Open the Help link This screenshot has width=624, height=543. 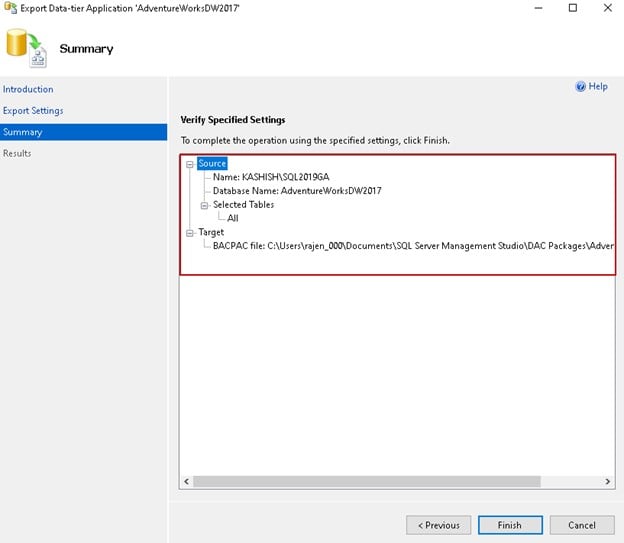point(598,87)
